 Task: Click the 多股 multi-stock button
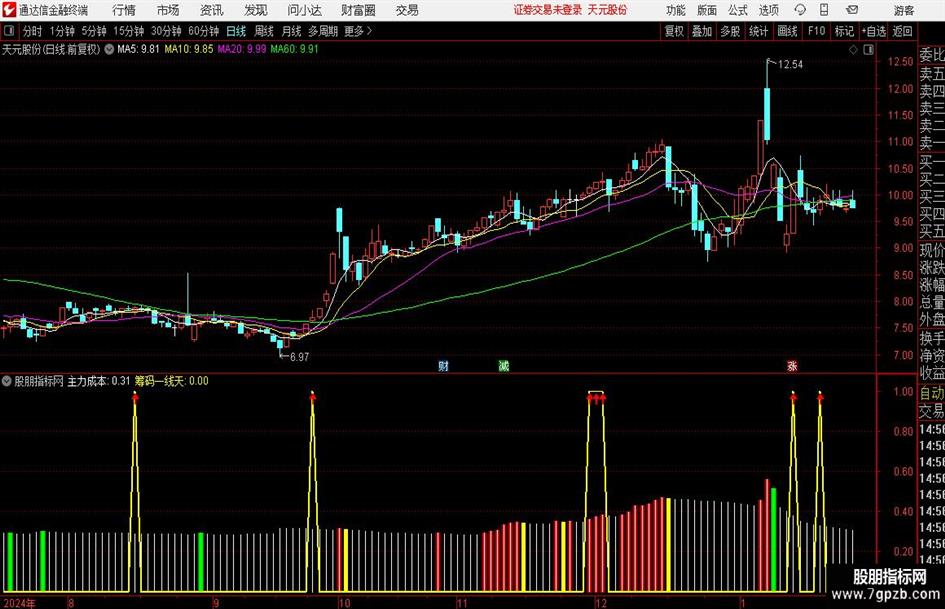(x=730, y=31)
